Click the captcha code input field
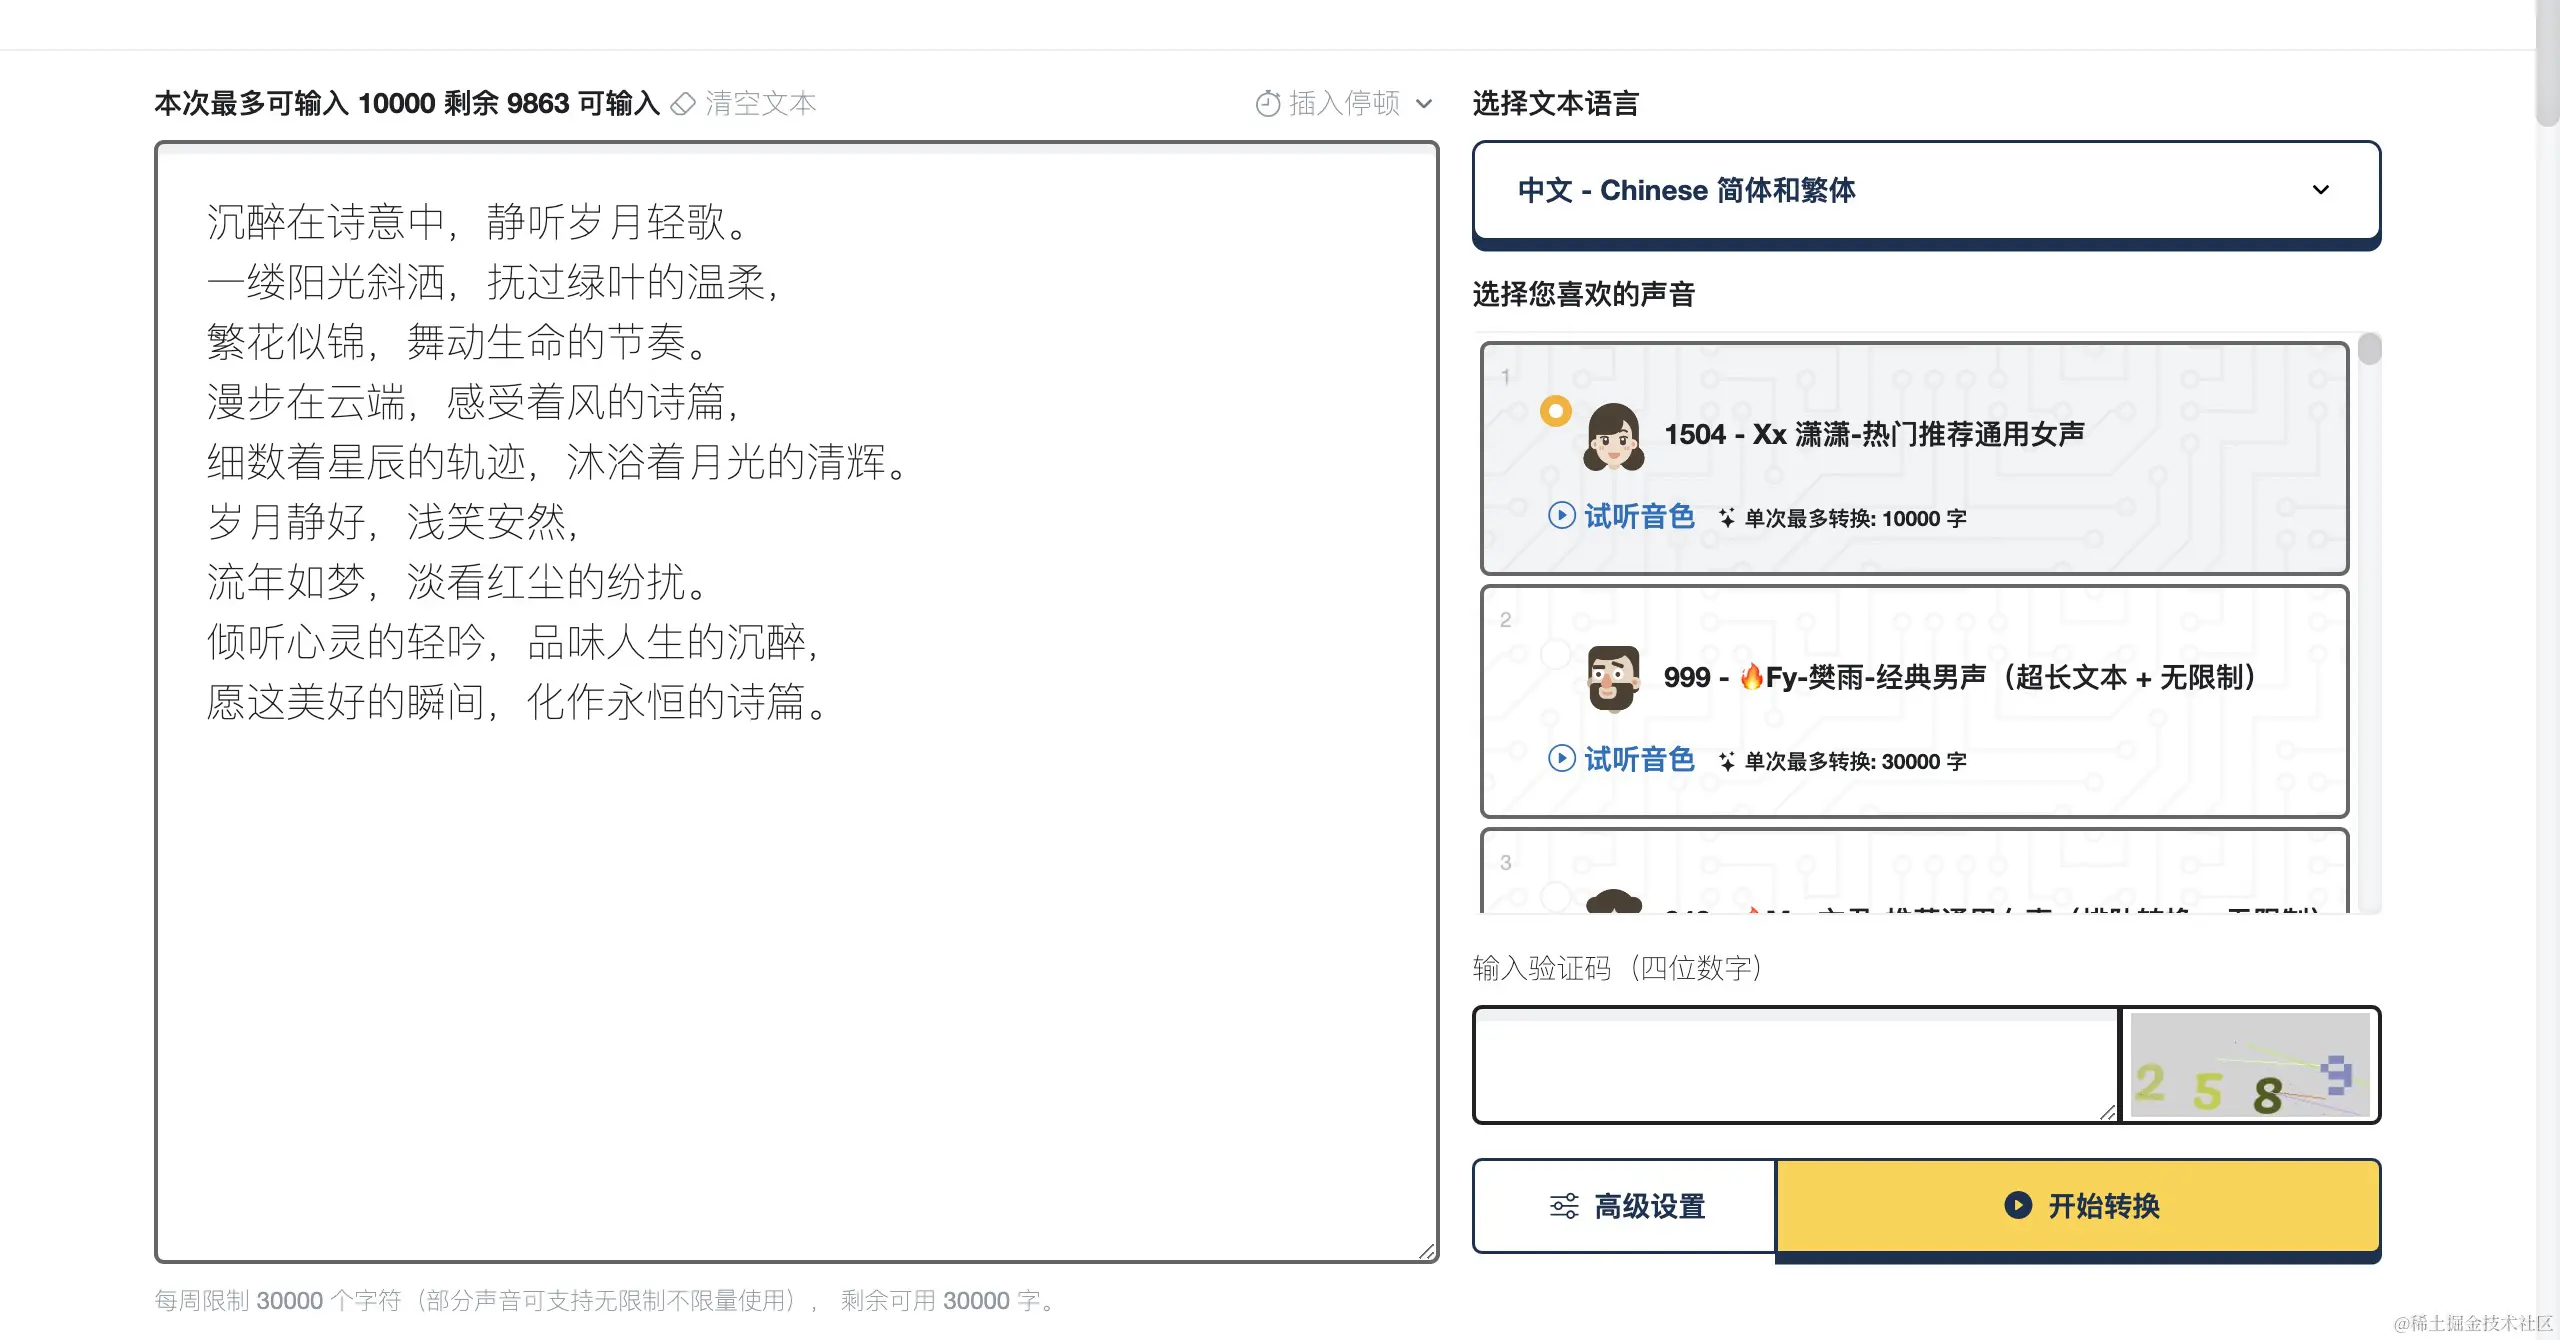This screenshot has width=2560, height=1340. (1795, 1065)
